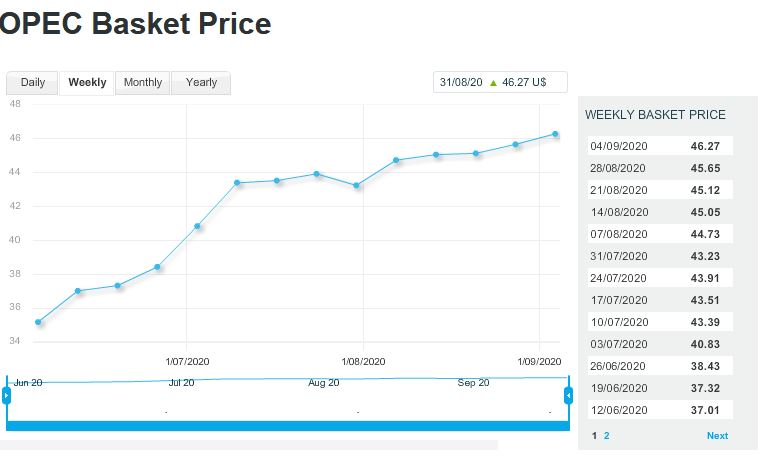
Task: Click the 31/07/2020 price row
Action: (660, 256)
